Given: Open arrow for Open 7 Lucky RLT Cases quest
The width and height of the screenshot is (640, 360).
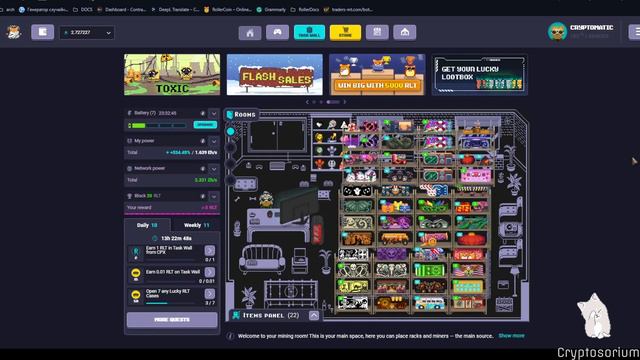Looking at the screenshot, I should (x=210, y=294).
